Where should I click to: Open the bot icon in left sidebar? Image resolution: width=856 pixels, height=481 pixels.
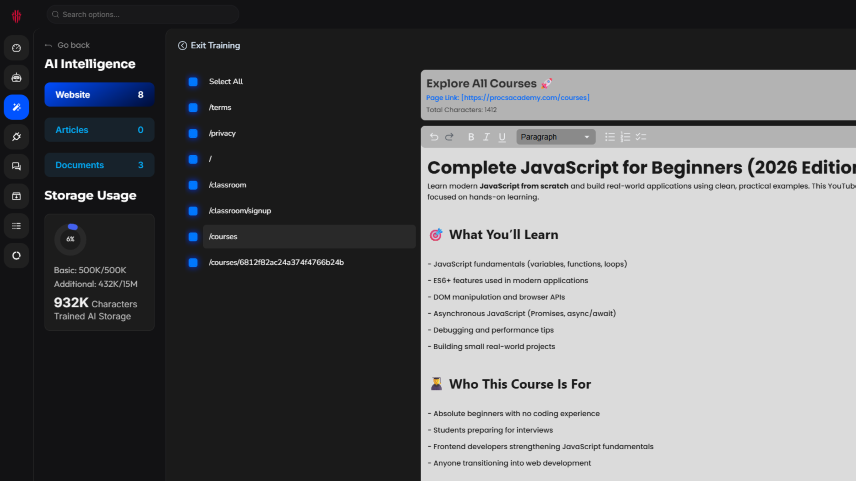tap(16, 77)
